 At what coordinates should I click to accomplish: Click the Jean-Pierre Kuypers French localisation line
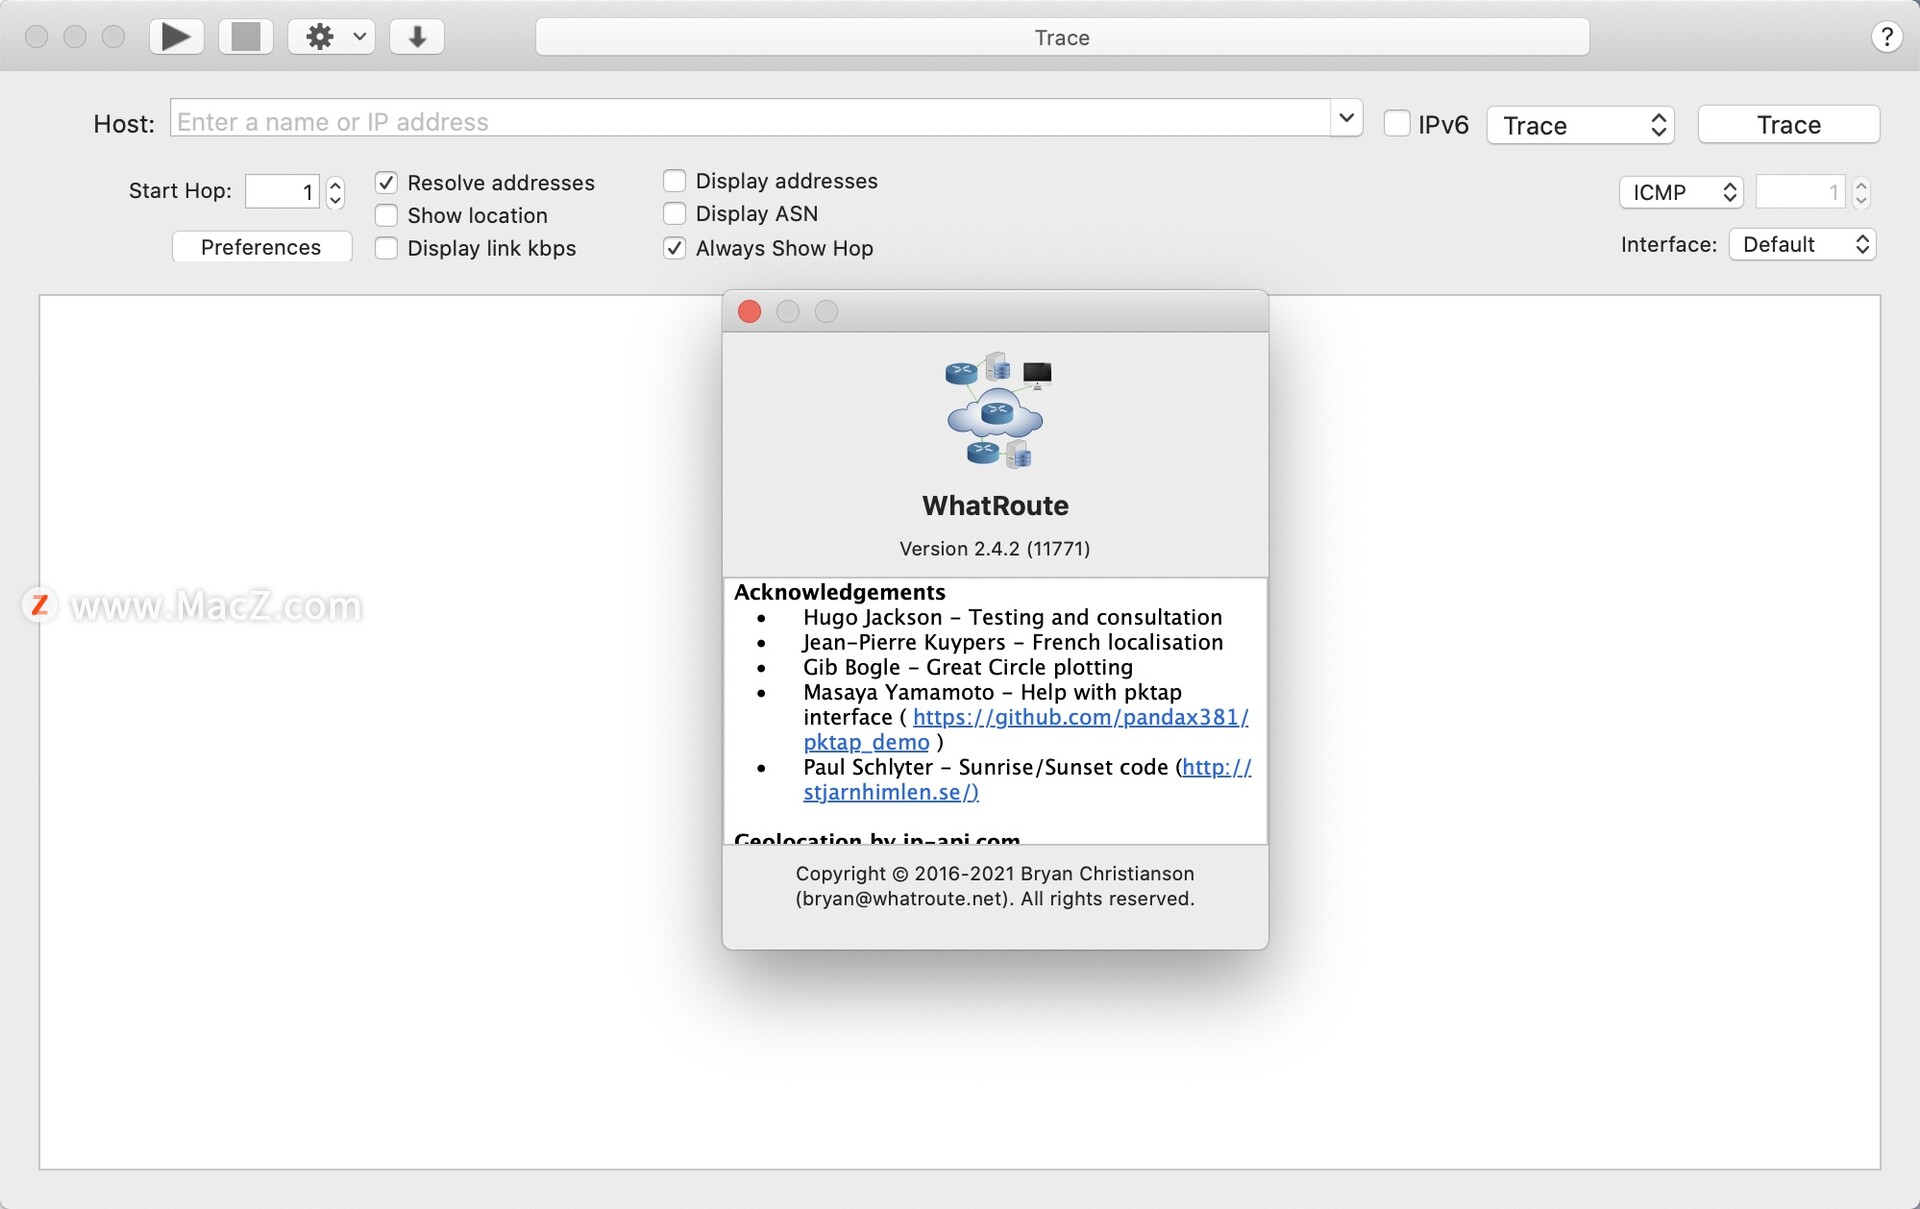tap(1012, 642)
